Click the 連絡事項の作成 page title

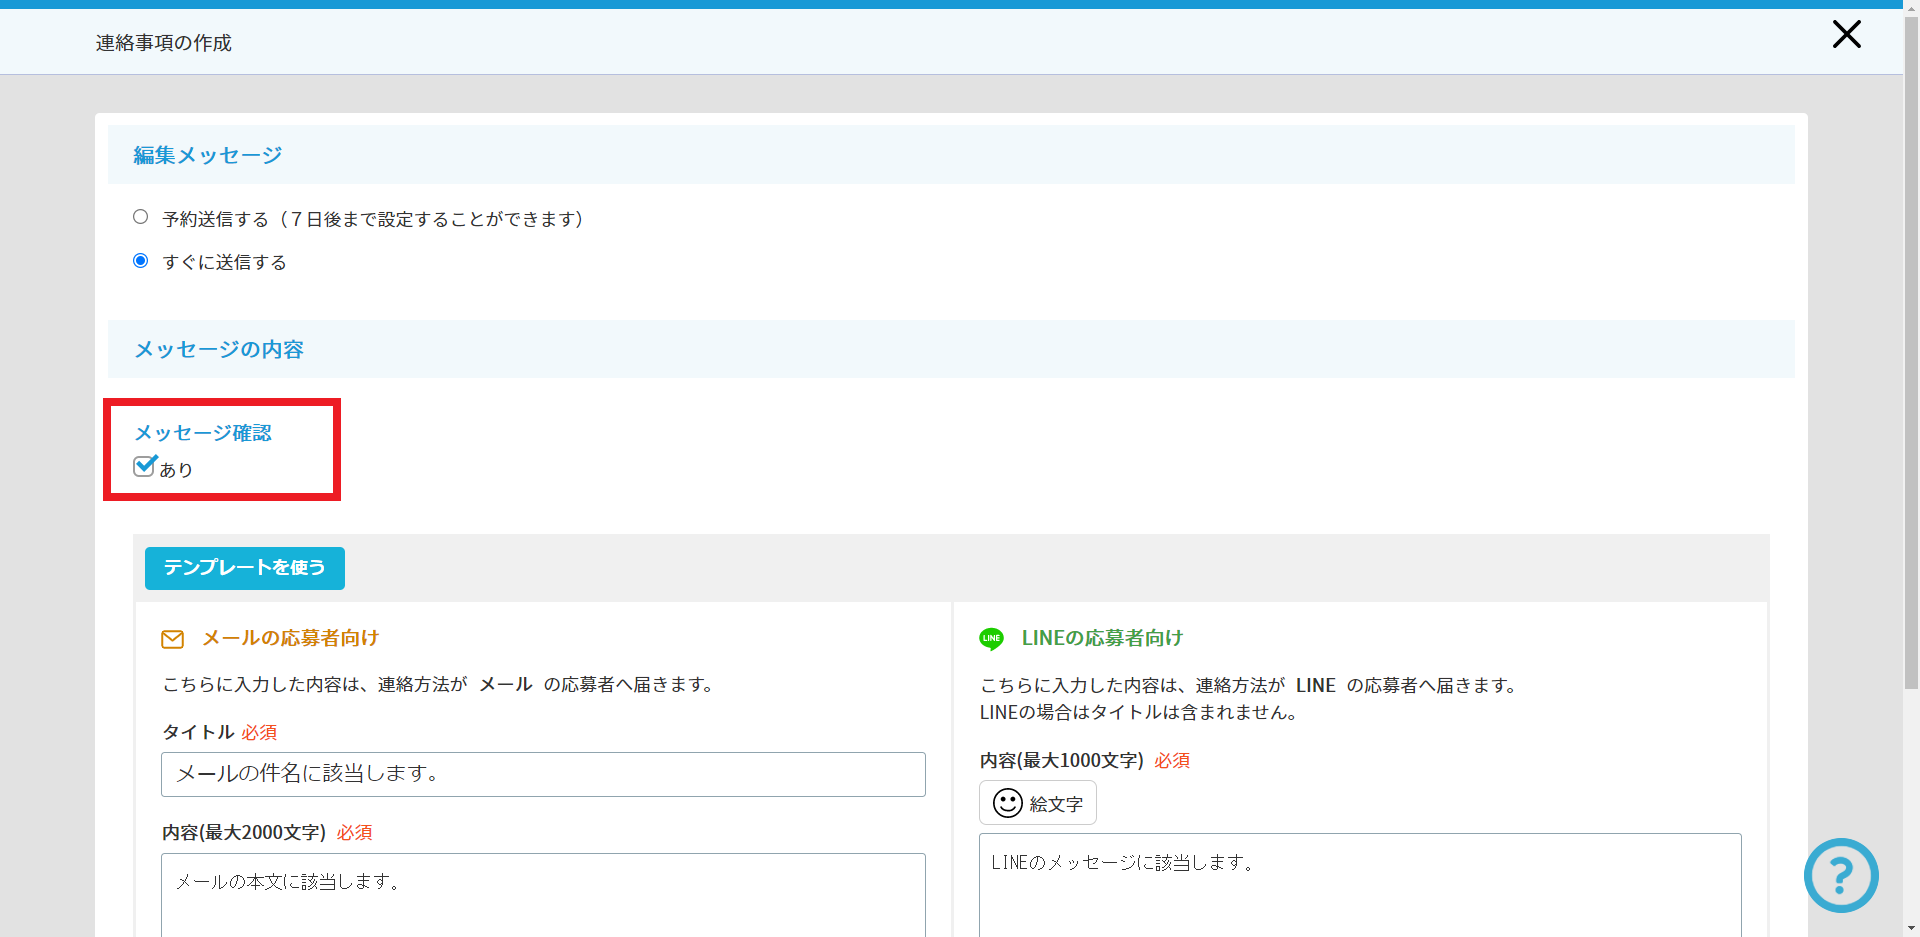pos(164,43)
